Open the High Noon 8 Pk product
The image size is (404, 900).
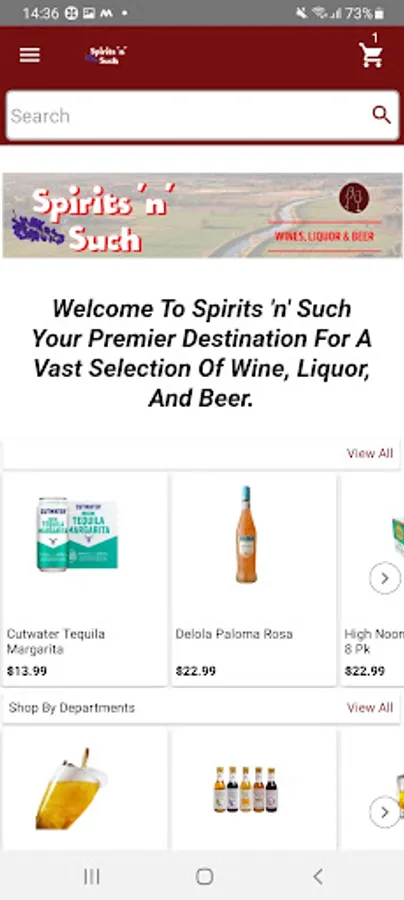coord(373,579)
